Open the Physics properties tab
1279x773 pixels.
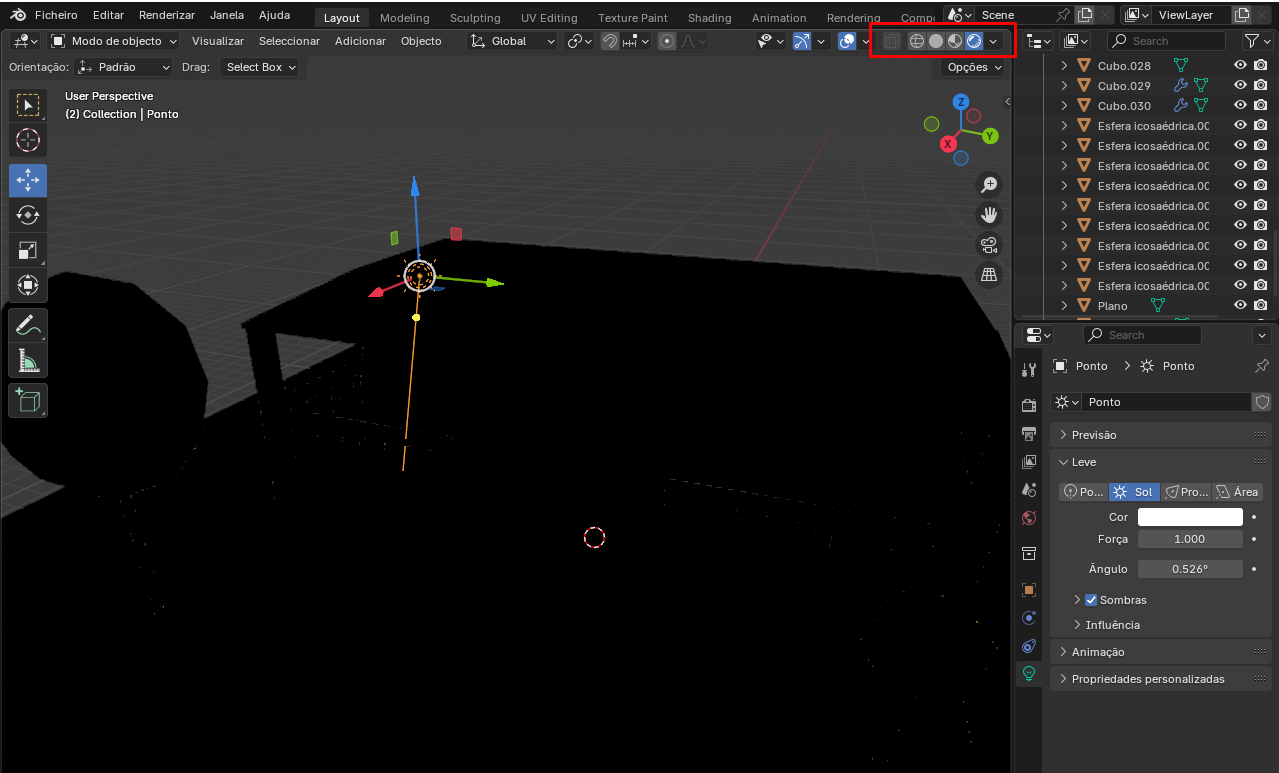[x=1029, y=617]
